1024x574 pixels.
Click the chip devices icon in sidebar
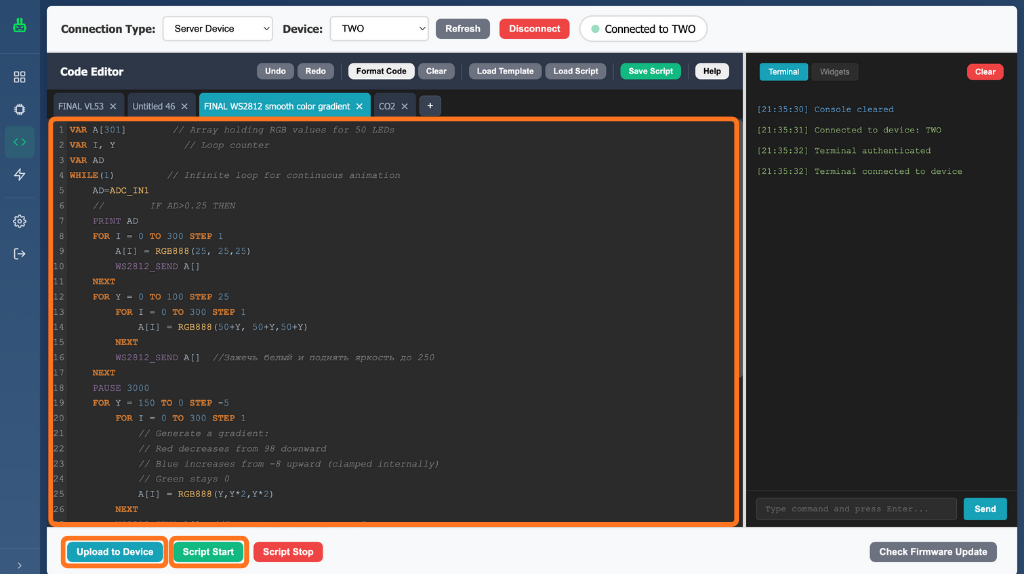19,109
